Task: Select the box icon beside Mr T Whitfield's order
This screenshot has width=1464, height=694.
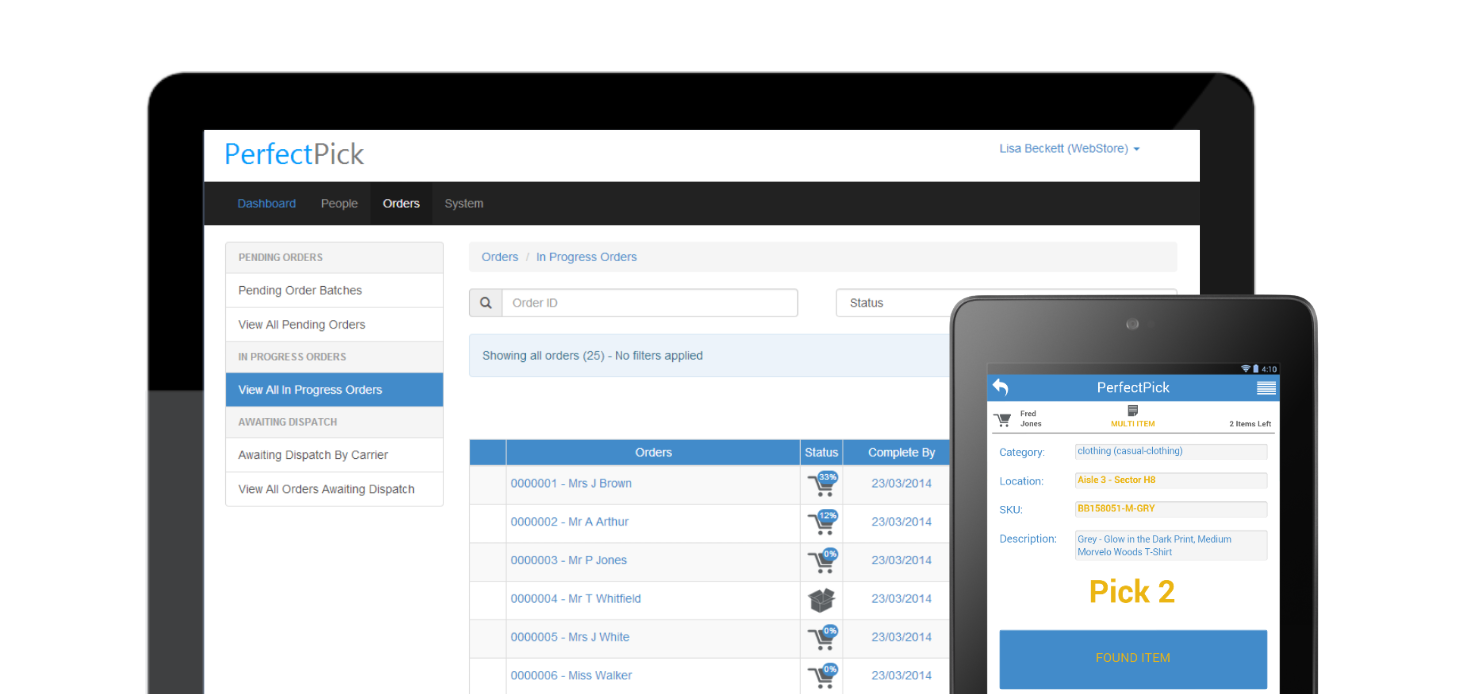Action: (821, 599)
